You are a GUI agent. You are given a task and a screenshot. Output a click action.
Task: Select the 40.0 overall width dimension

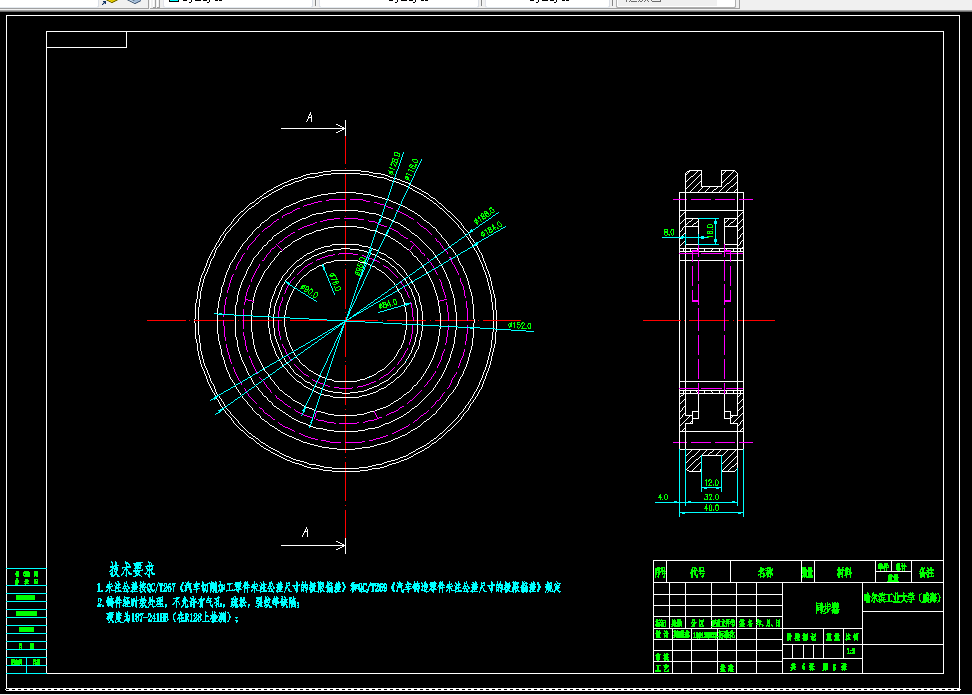(712, 508)
